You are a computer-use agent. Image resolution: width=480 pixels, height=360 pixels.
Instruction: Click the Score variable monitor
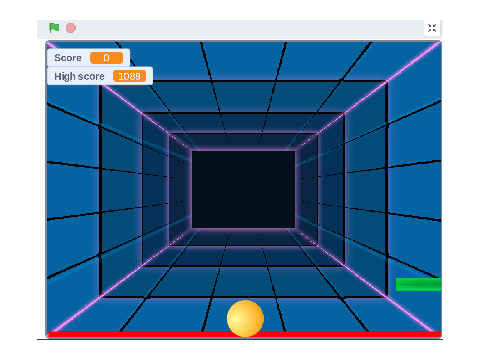click(88, 58)
